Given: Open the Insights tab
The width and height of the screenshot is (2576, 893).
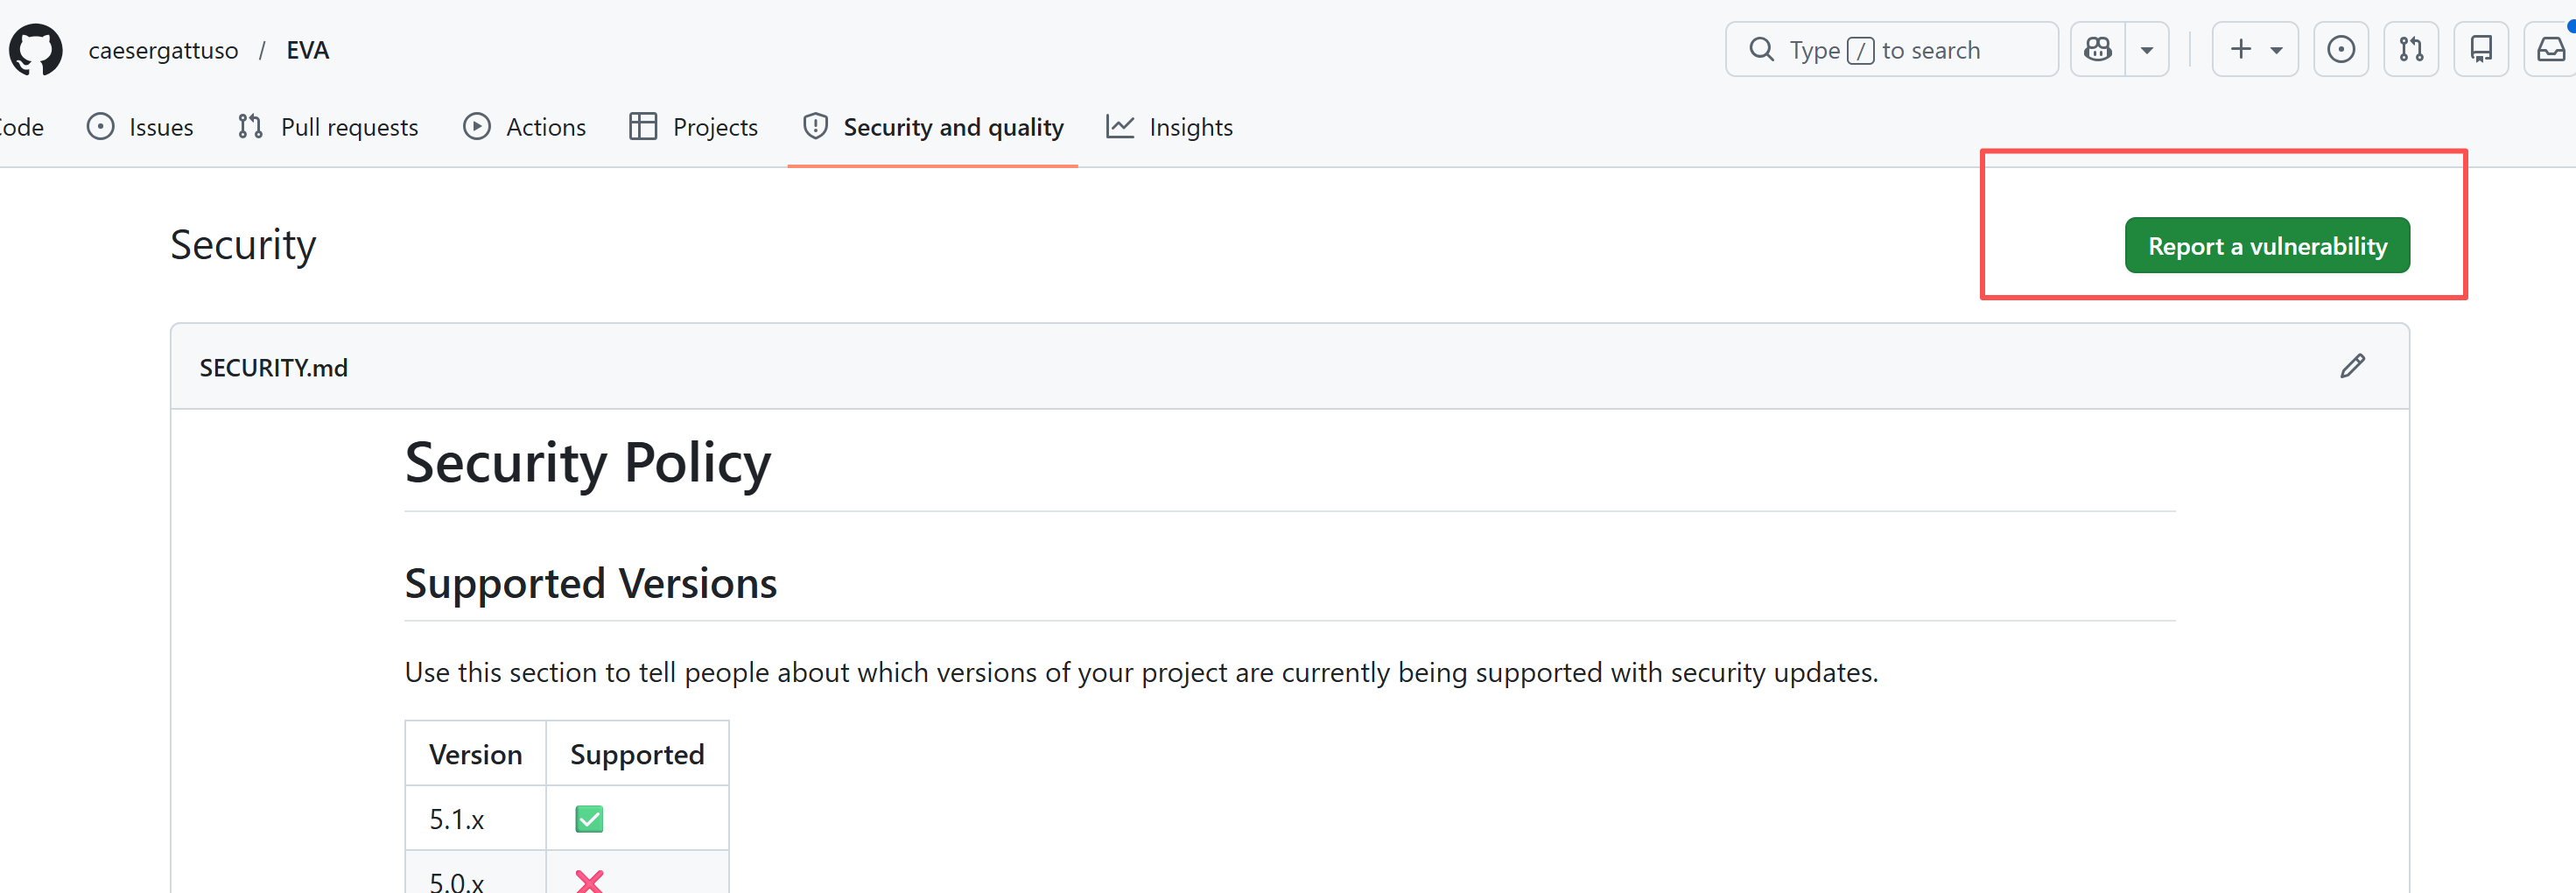Looking at the screenshot, I should click(x=1170, y=127).
